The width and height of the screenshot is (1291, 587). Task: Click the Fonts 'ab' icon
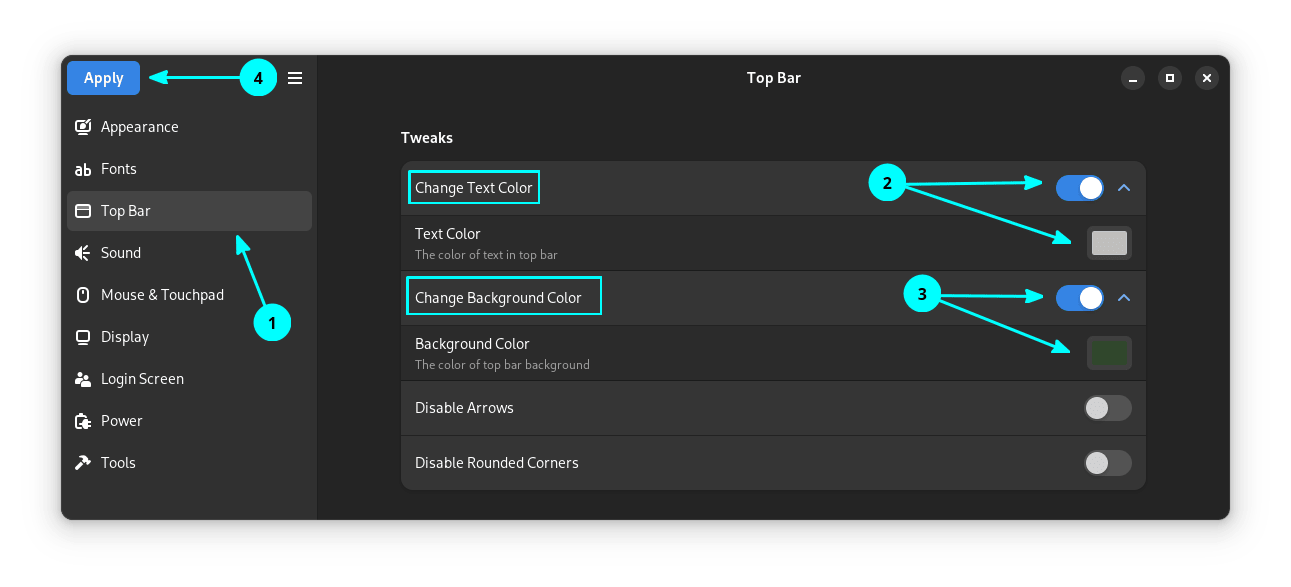click(x=84, y=170)
